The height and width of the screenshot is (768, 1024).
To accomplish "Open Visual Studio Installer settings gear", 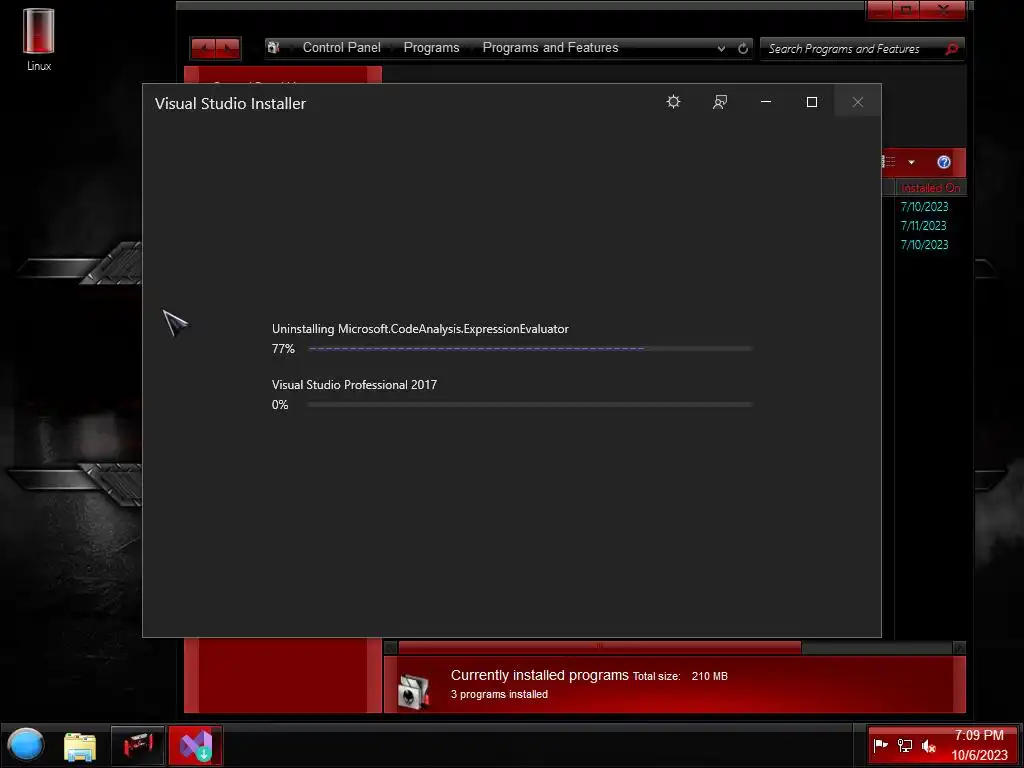I will [x=673, y=102].
